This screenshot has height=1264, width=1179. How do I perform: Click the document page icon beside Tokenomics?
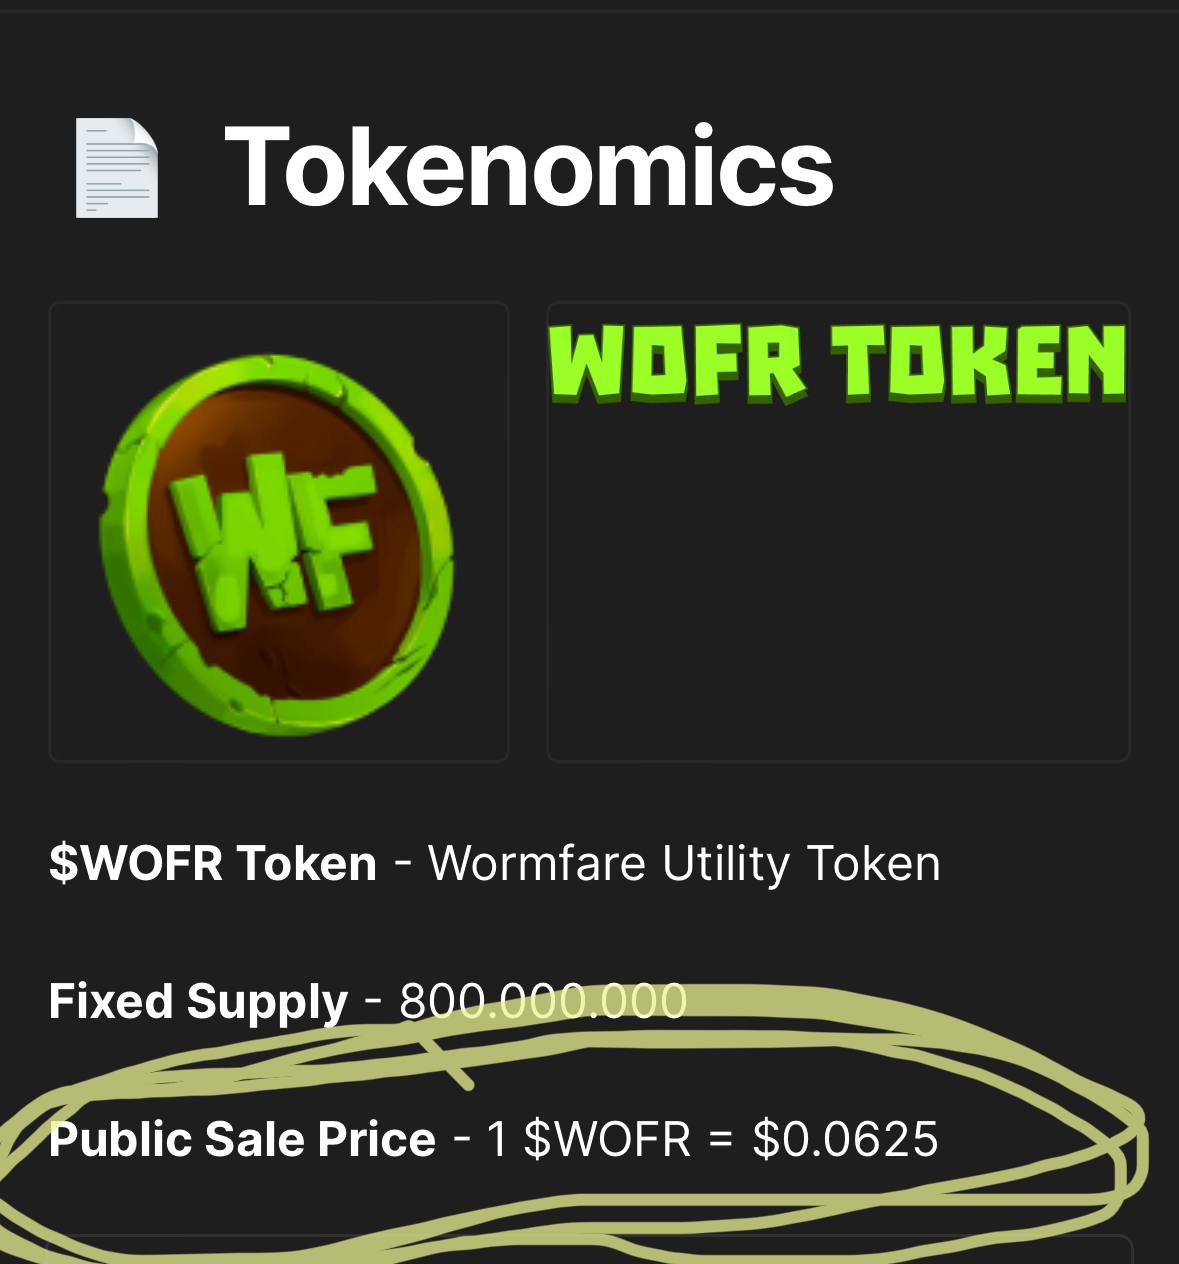coord(117,168)
